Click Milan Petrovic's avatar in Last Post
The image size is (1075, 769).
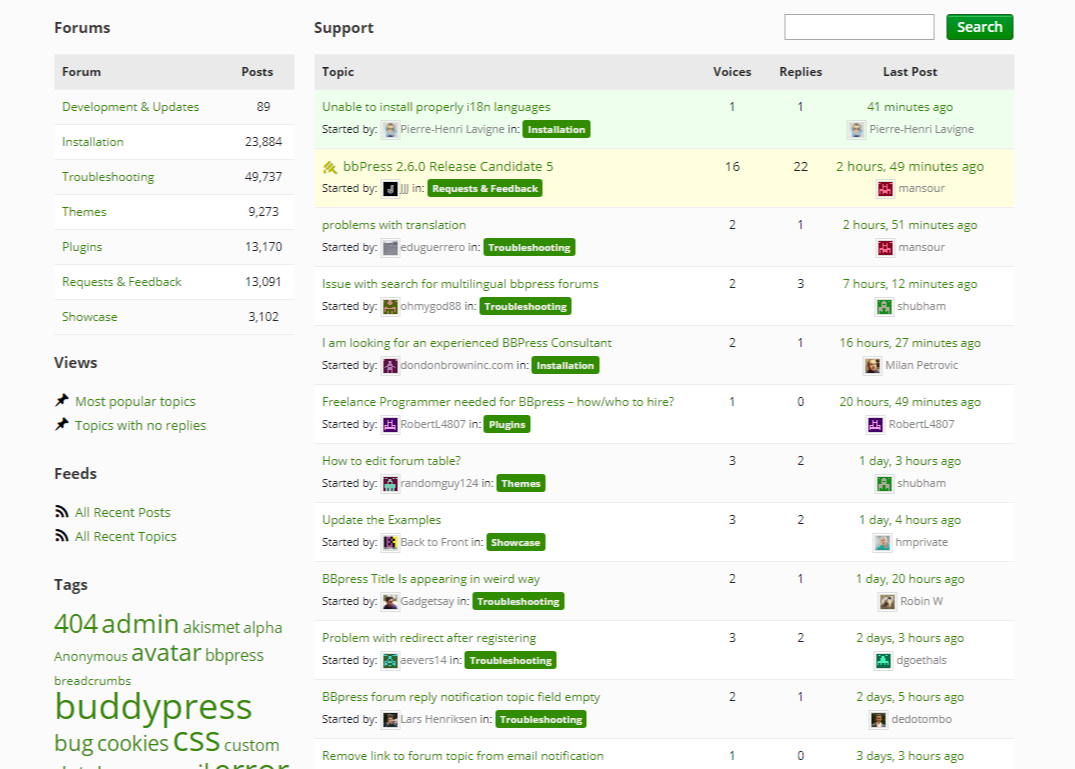pos(872,365)
